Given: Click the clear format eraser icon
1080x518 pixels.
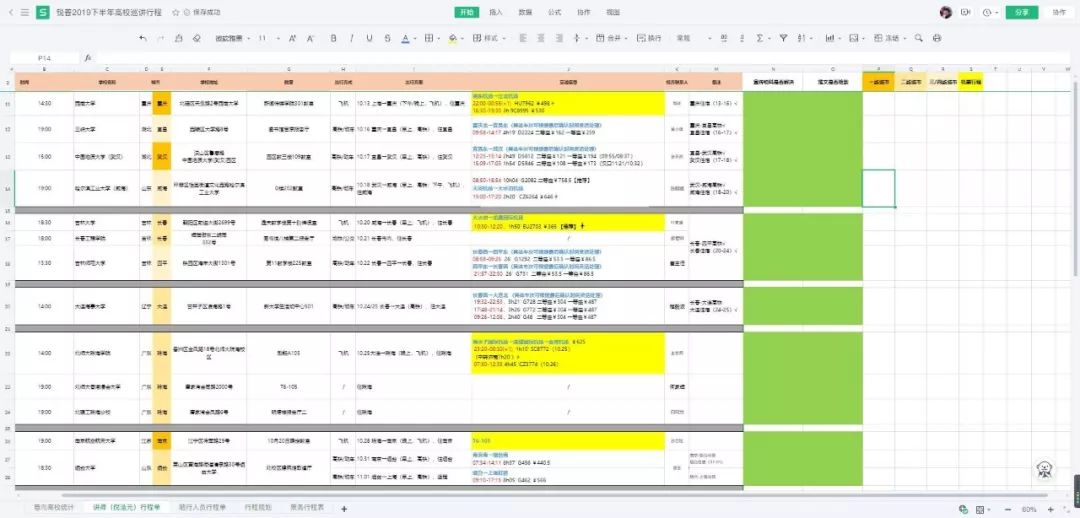Looking at the screenshot, I should (197, 39).
